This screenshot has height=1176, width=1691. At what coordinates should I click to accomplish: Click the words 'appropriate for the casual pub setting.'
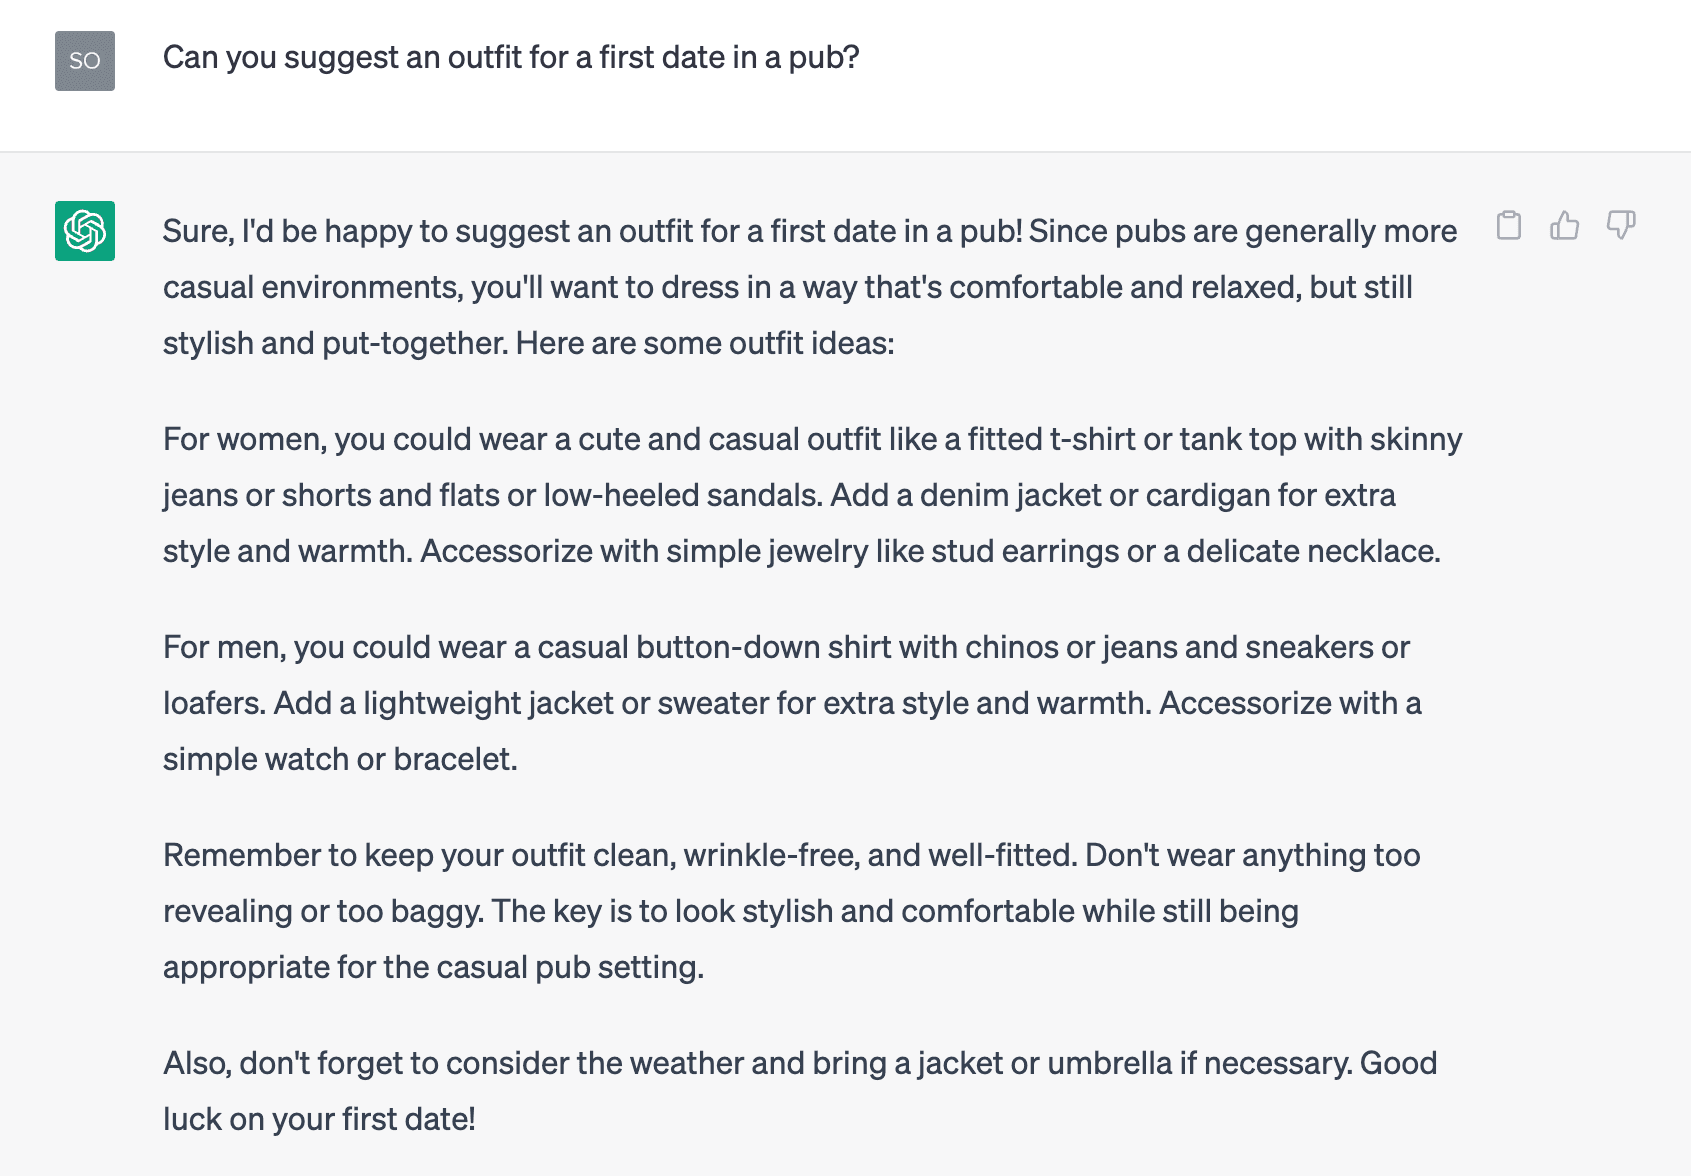(433, 968)
